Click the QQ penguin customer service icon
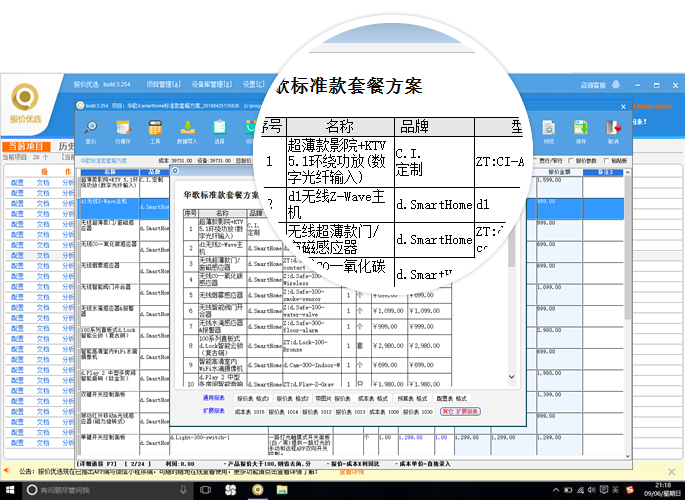685x500 pixels. [x=616, y=84]
